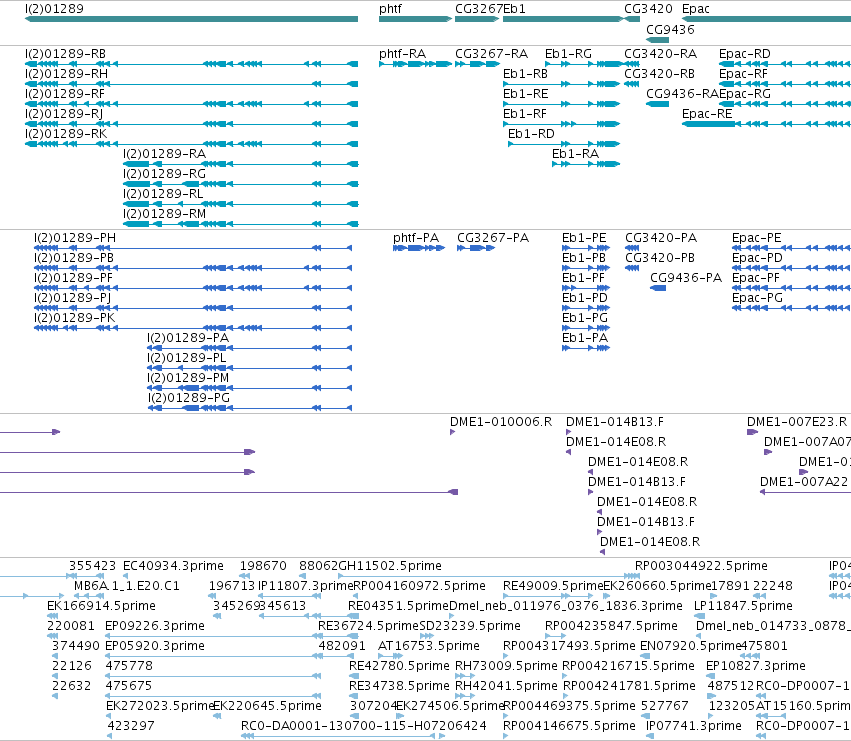Open the Eb1-RE transcript
851x741 pixels.
[525, 94]
